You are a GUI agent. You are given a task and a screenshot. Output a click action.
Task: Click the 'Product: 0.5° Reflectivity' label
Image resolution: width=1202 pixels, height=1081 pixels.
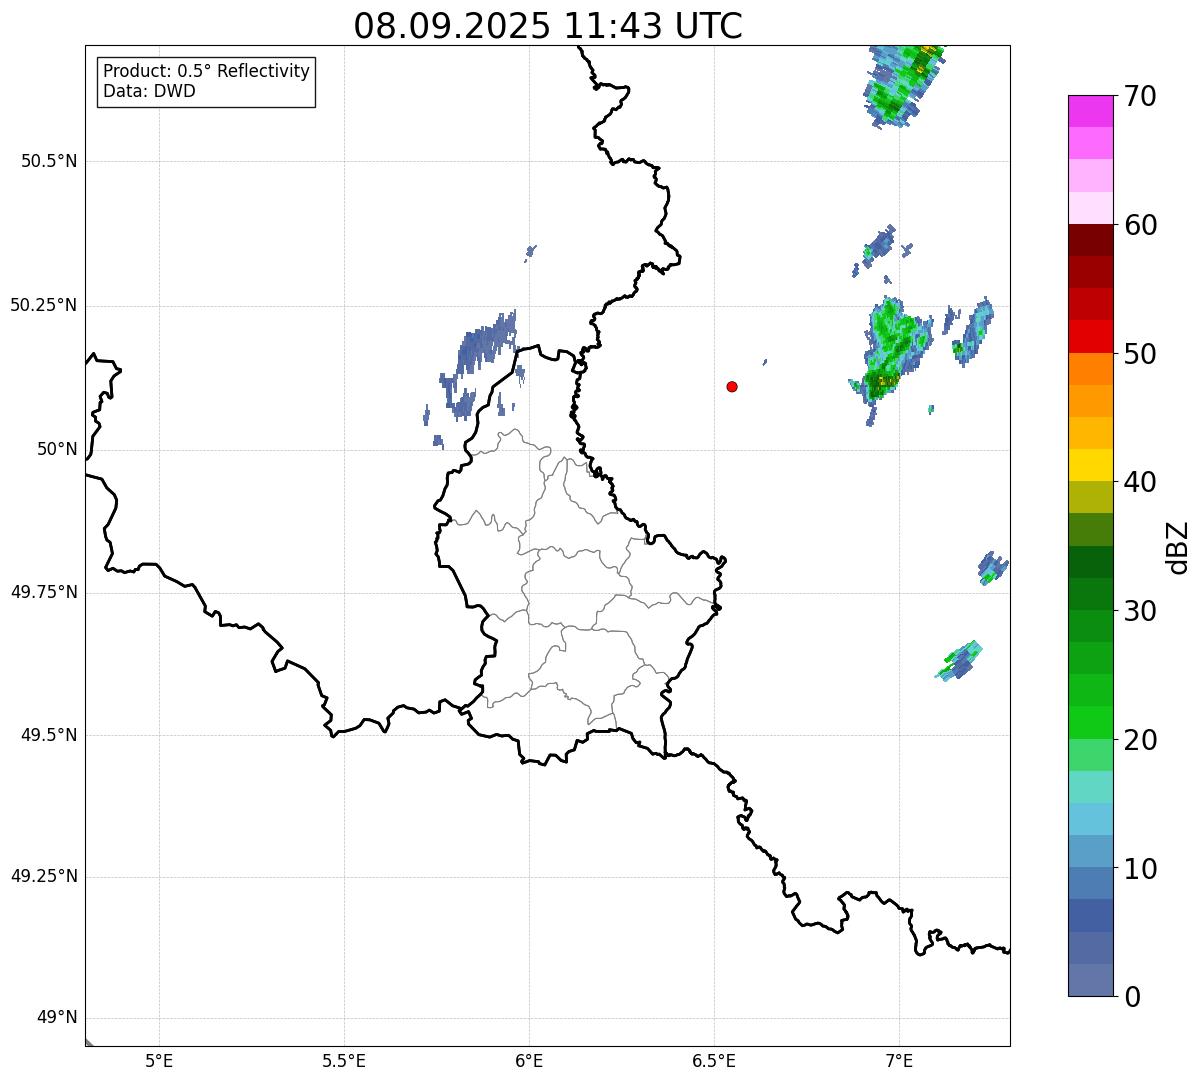(206, 71)
